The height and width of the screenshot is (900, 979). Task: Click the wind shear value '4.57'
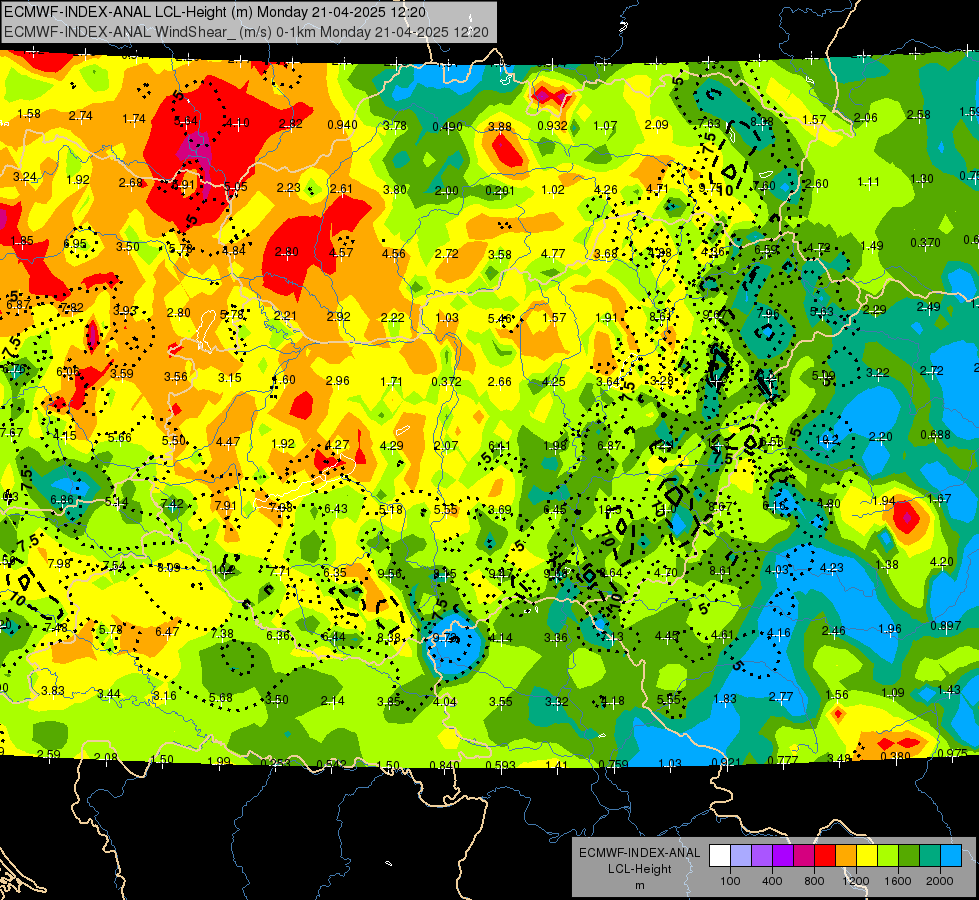pos(341,253)
